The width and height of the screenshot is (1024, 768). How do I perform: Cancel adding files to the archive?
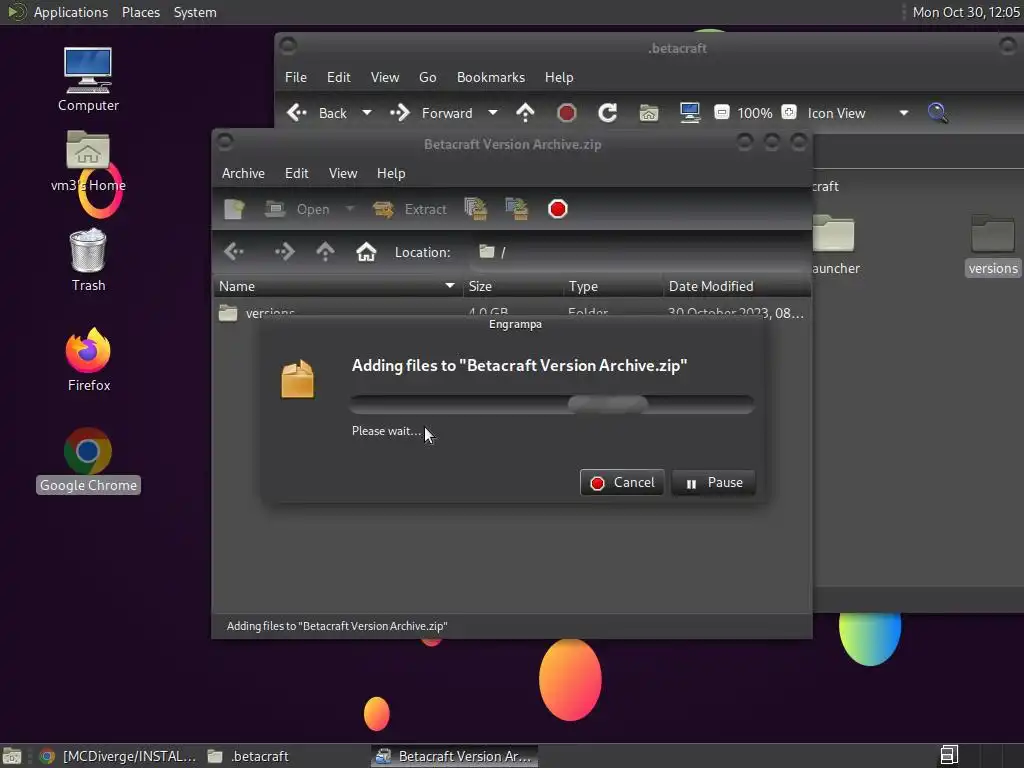point(622,483)
